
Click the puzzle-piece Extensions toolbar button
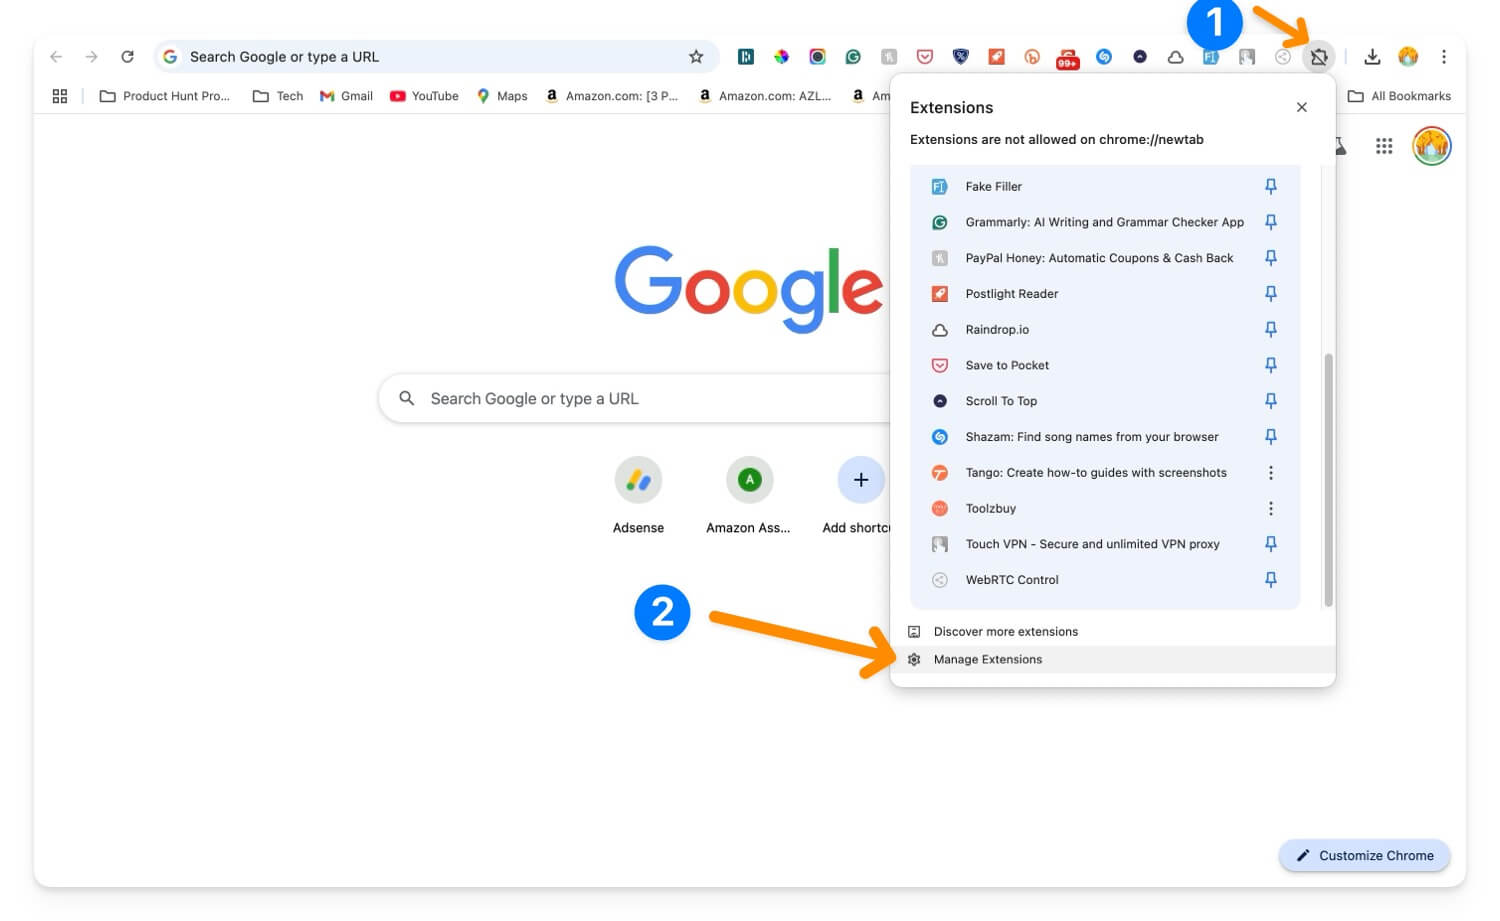(x=1319, y=57)
